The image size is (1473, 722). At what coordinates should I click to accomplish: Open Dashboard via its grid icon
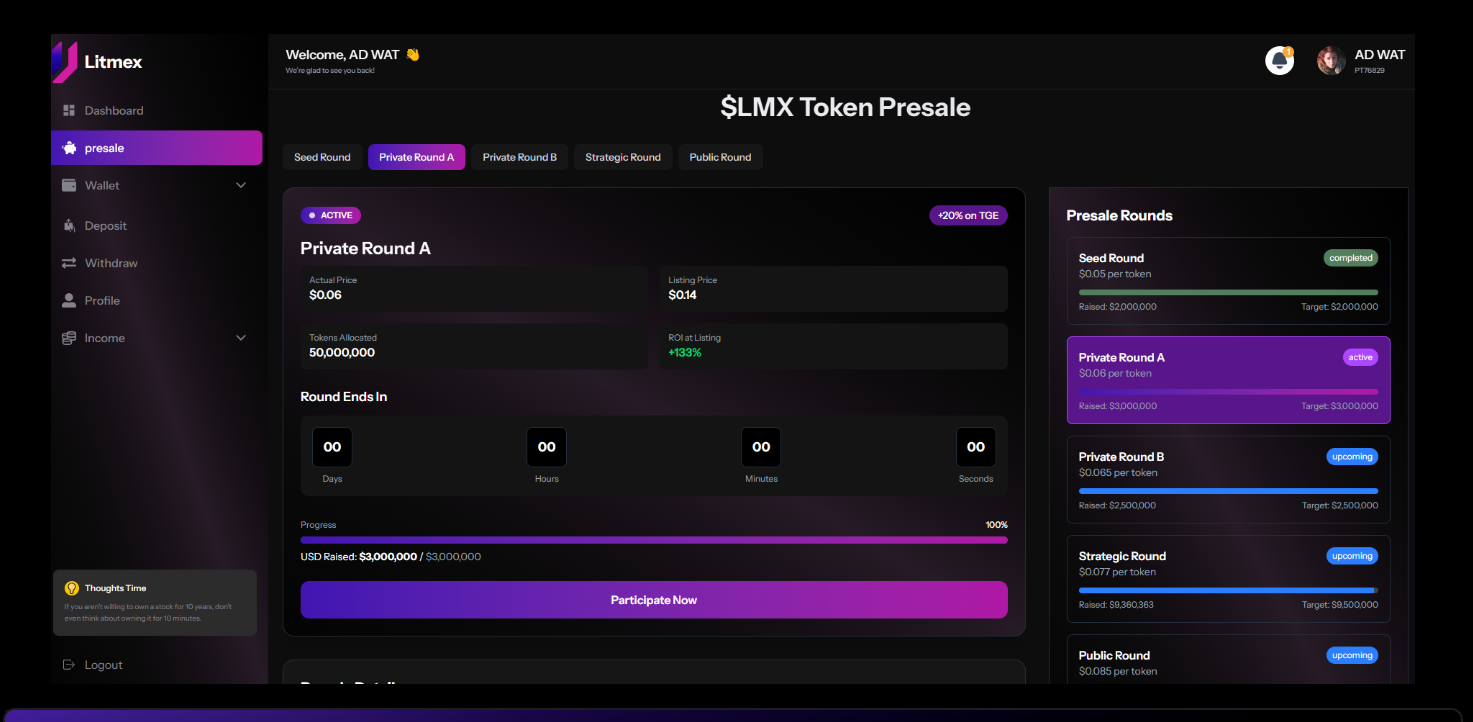pyautogui.click(x=69, y=110)
